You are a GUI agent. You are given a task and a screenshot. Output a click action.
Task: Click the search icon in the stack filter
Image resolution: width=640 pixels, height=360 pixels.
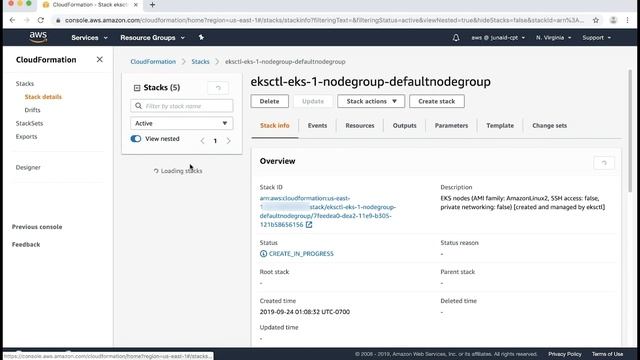click(138, 106)
